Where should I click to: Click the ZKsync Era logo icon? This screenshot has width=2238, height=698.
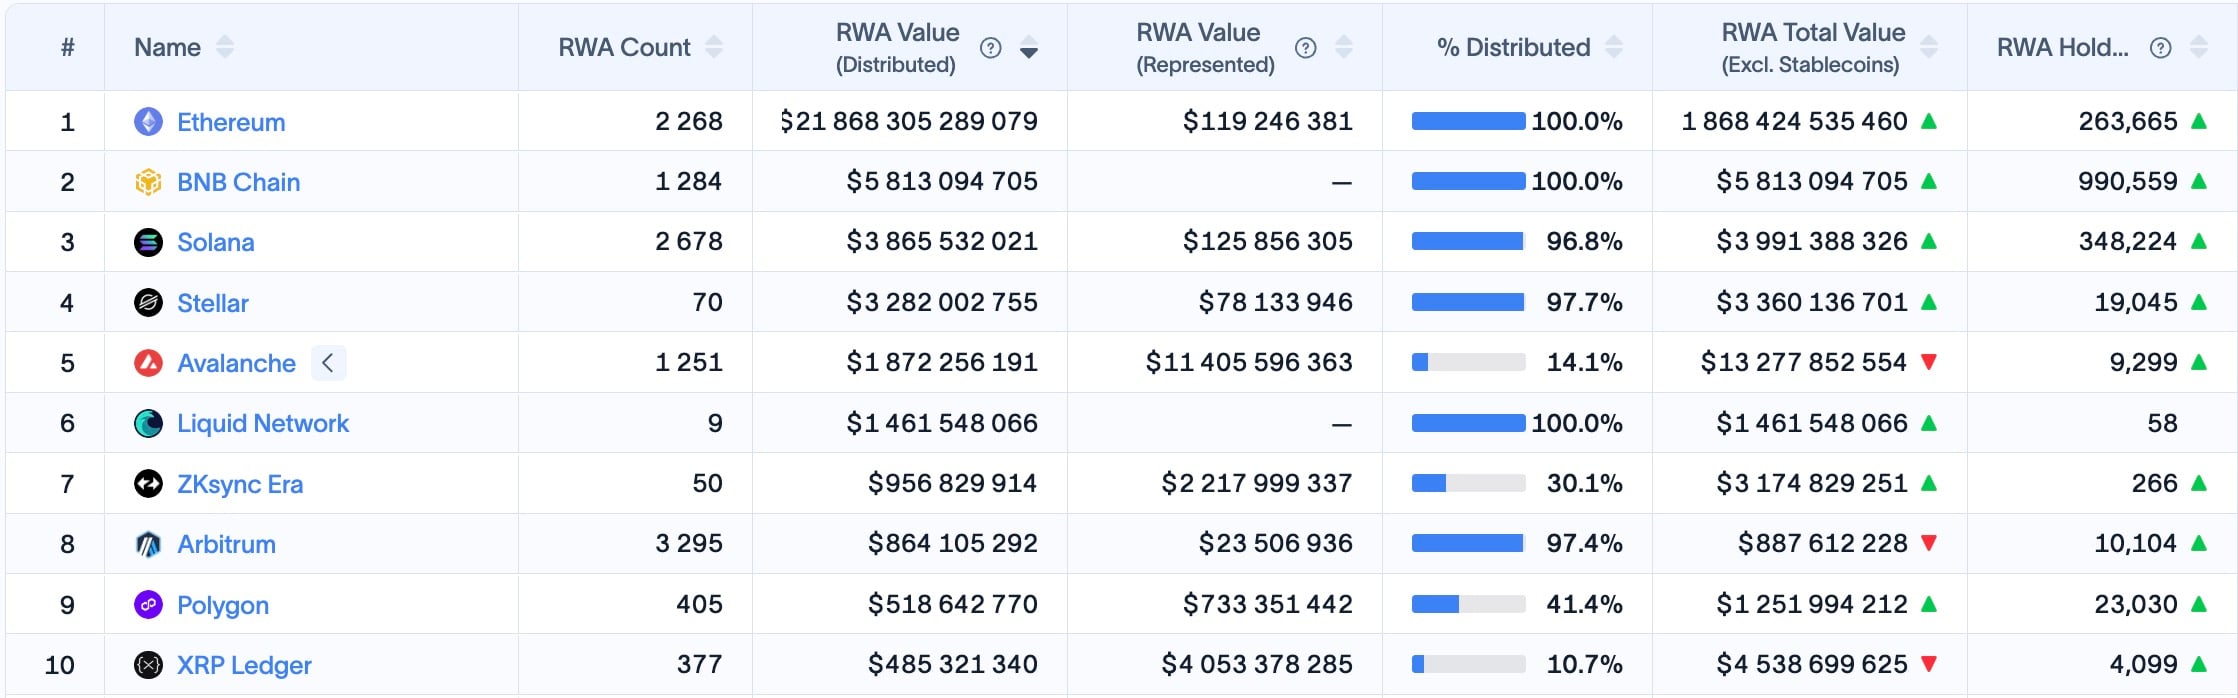148,484
